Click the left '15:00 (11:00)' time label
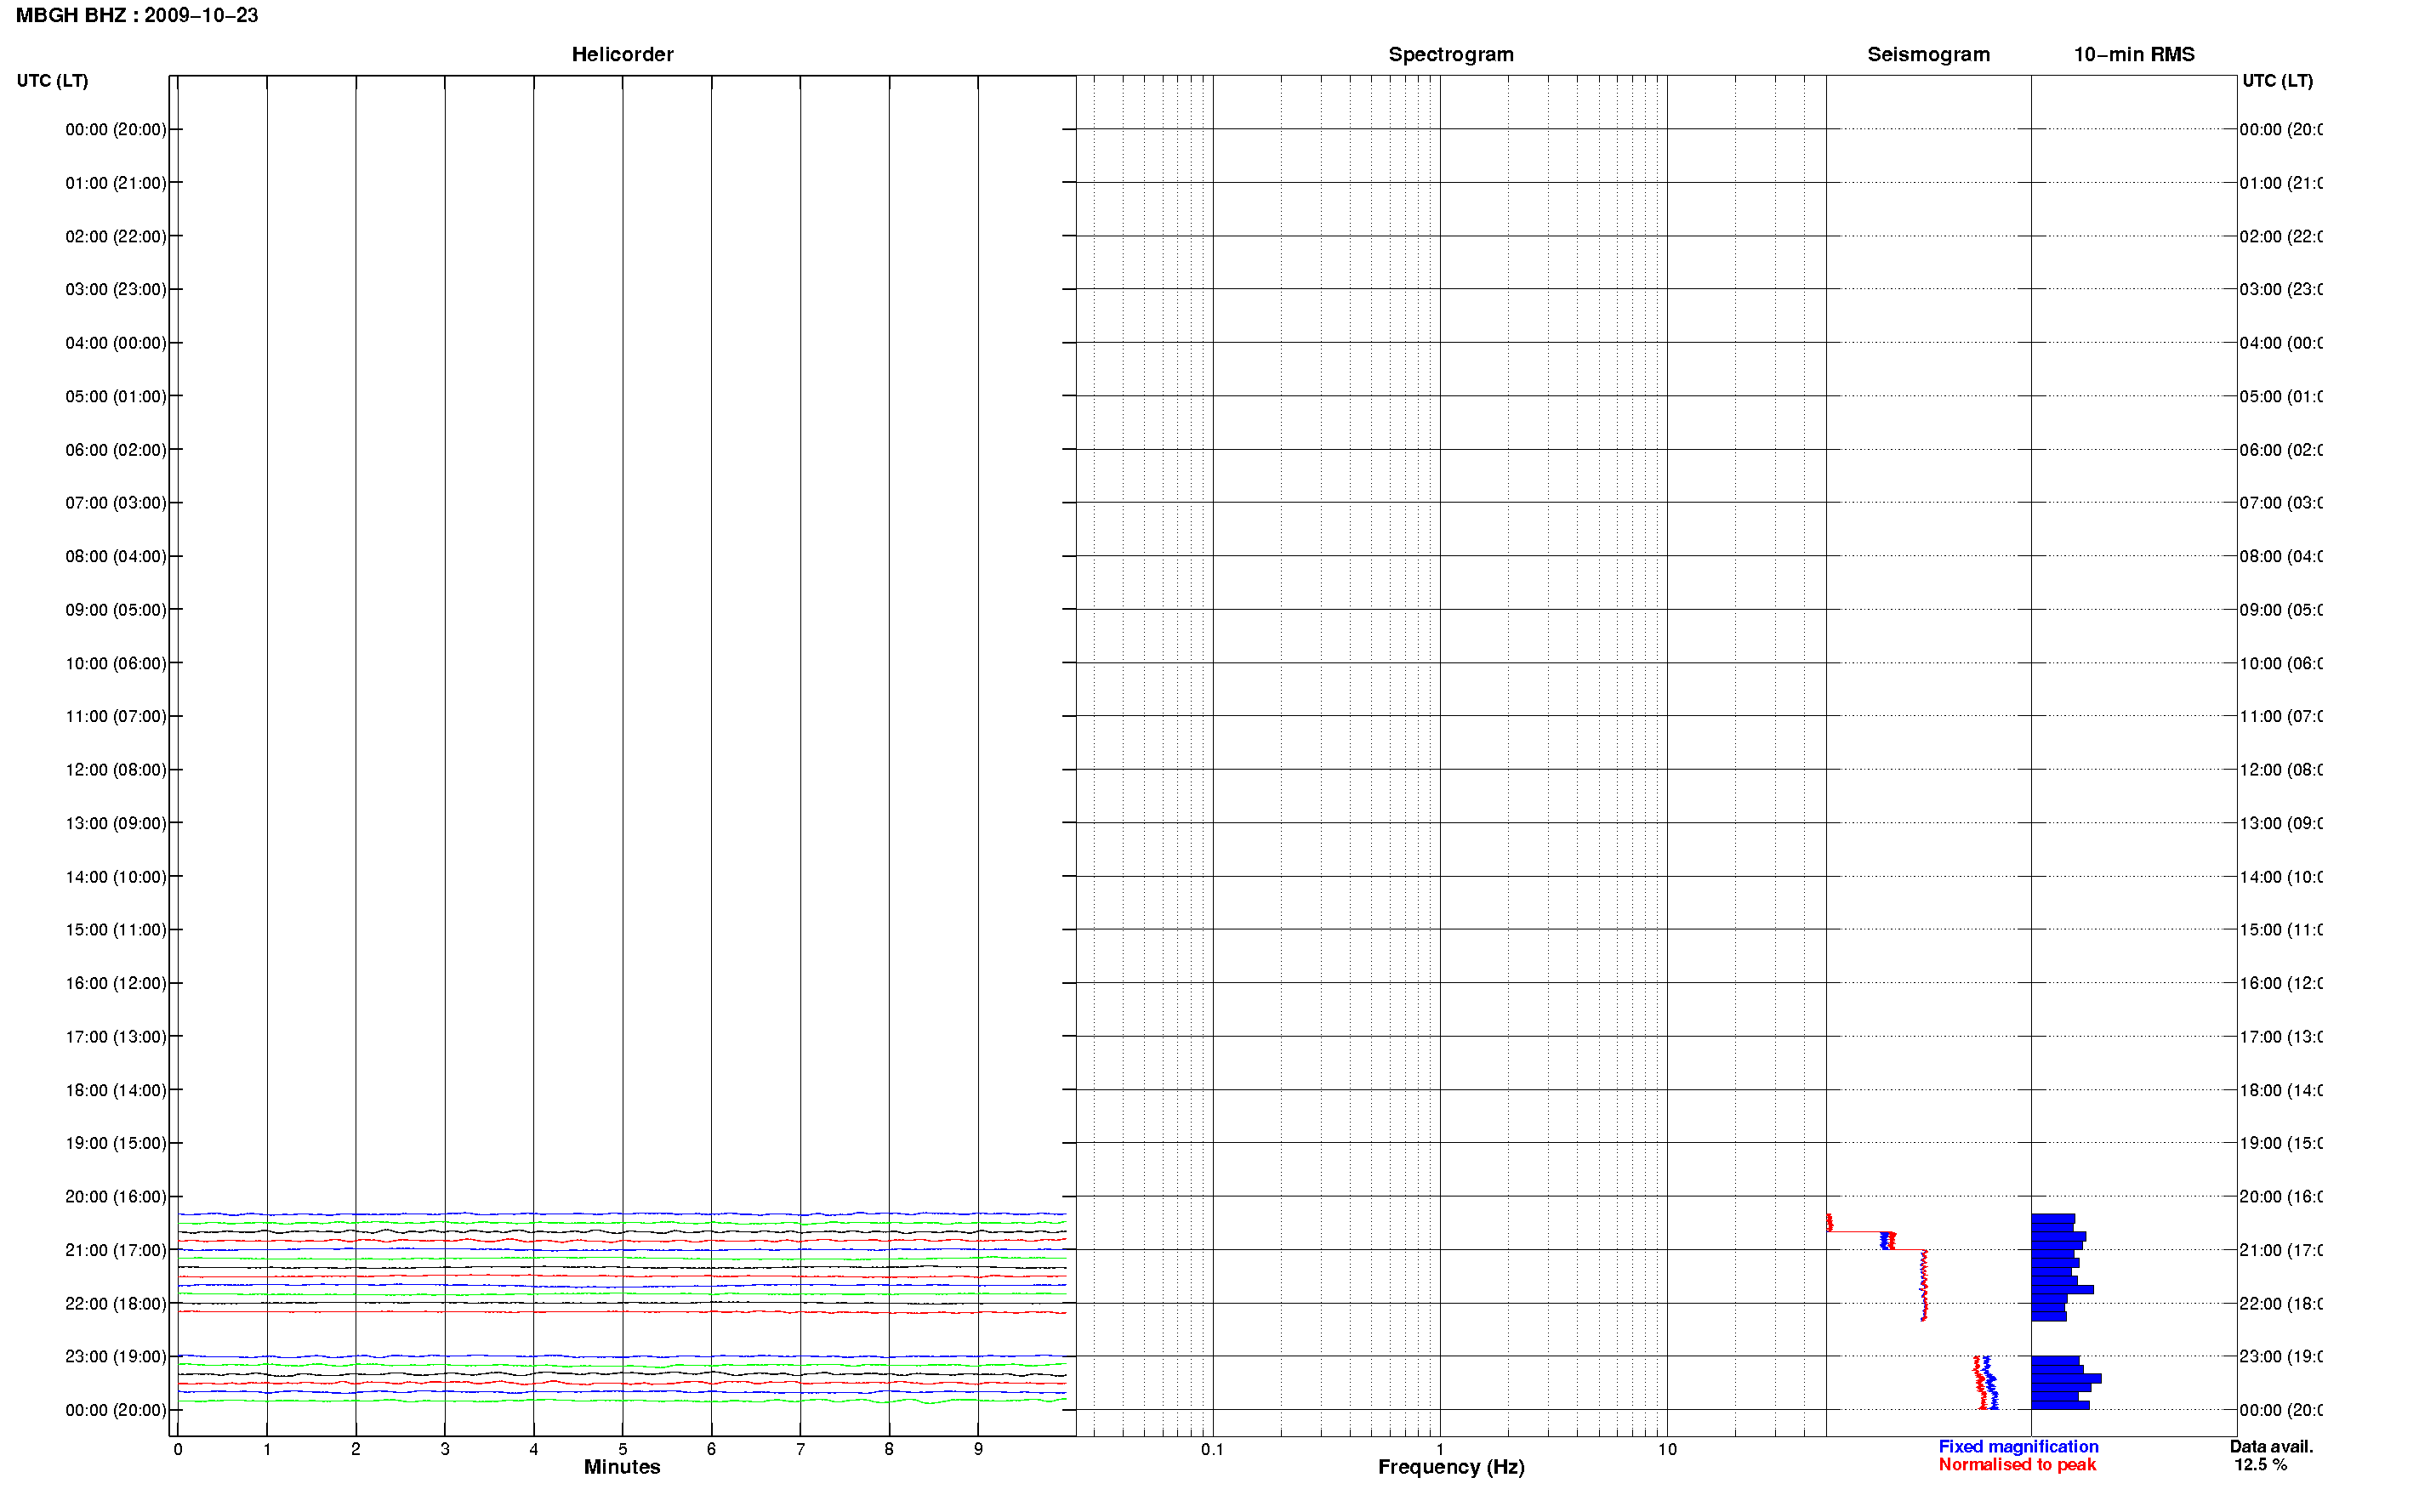Image resolution: width=2419 pixels, height=1512 pixels. 116,930
